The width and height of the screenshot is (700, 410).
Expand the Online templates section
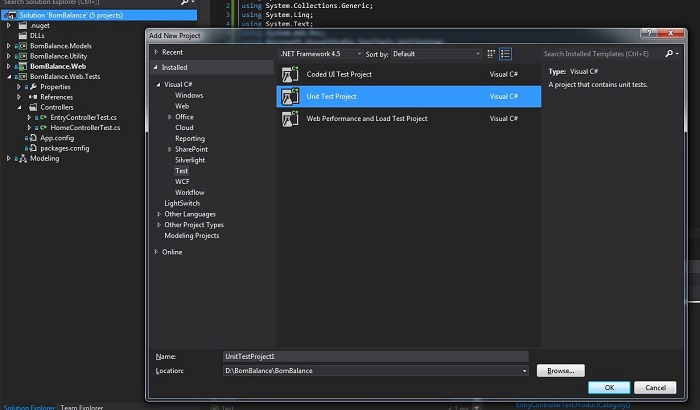click(x=156, y=252)
